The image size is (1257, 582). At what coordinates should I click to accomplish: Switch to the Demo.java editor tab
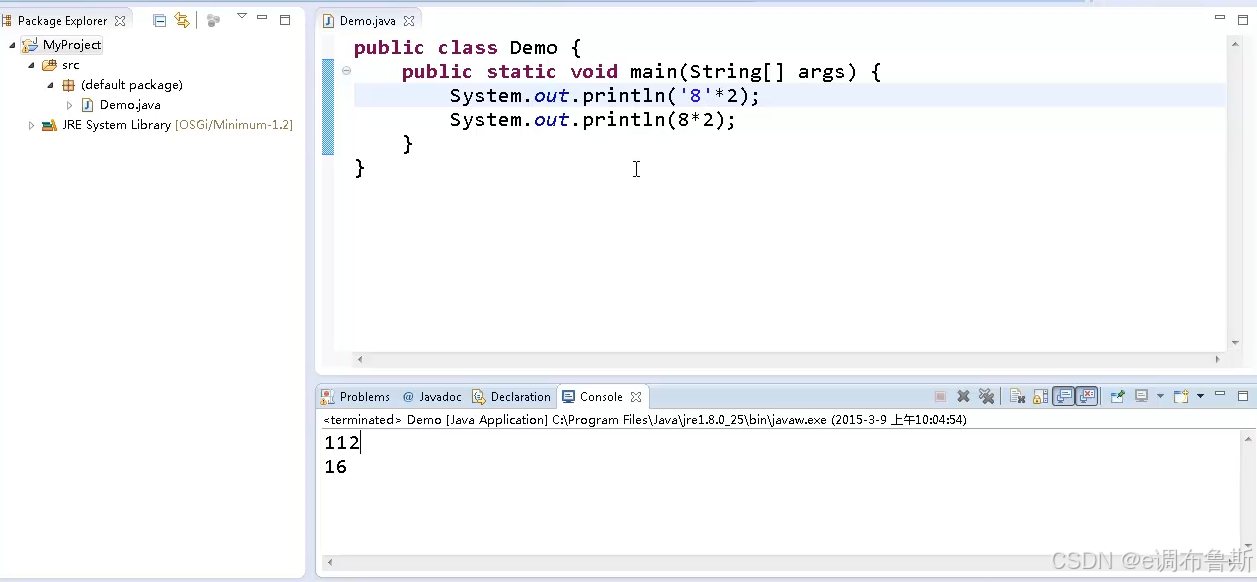[368, 20]
